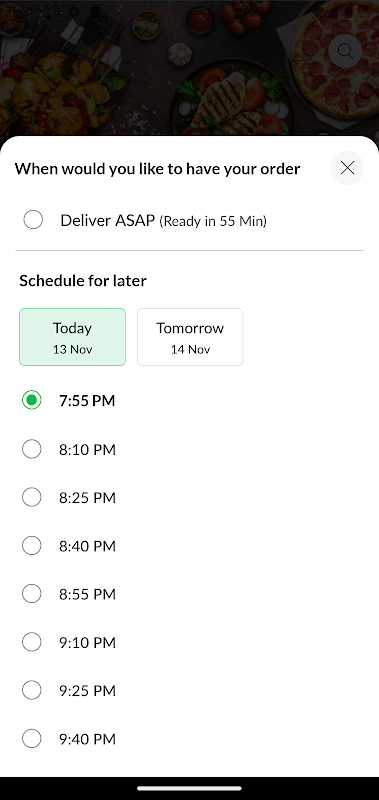
Task: Close the order time sheet
Action: click(x=347, y=168)
